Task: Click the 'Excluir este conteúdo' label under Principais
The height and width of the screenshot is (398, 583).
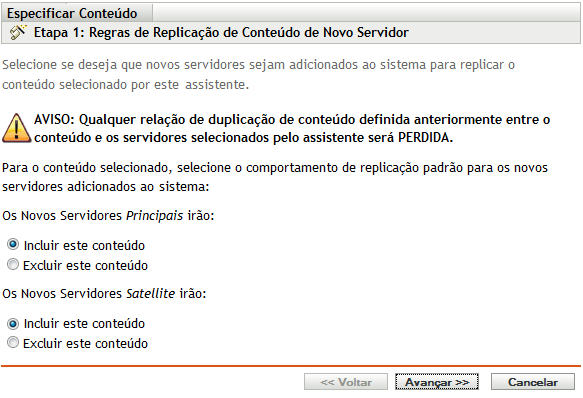Action: 86,266
